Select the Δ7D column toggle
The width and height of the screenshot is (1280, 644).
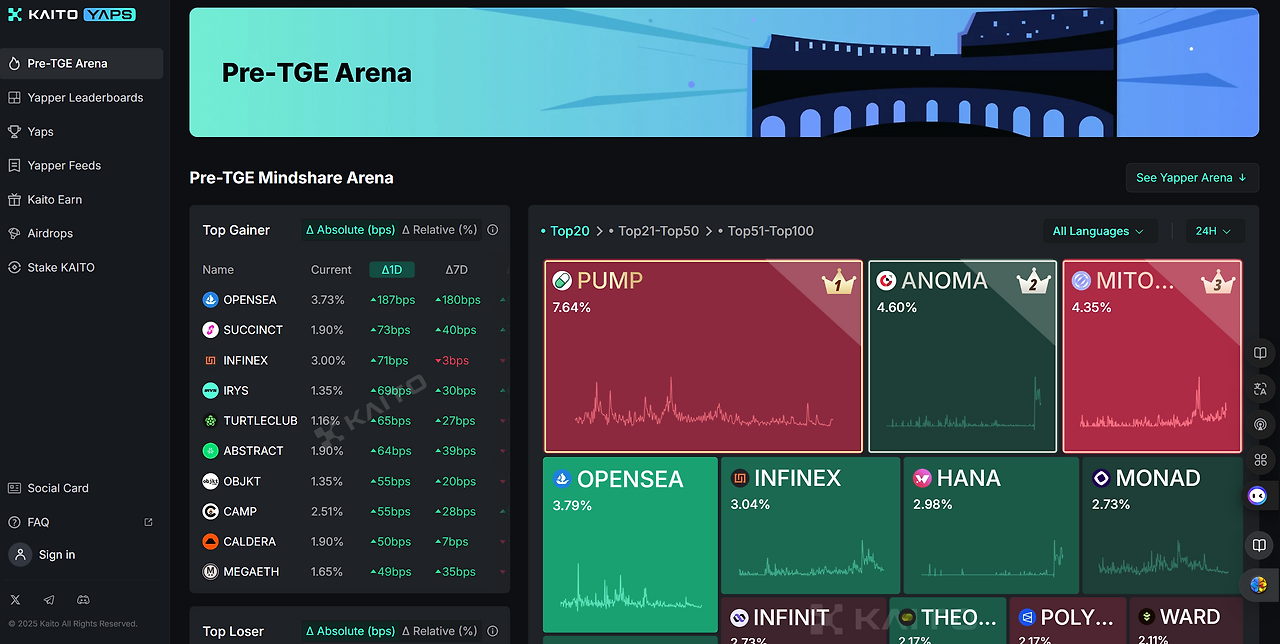[456, 270]
